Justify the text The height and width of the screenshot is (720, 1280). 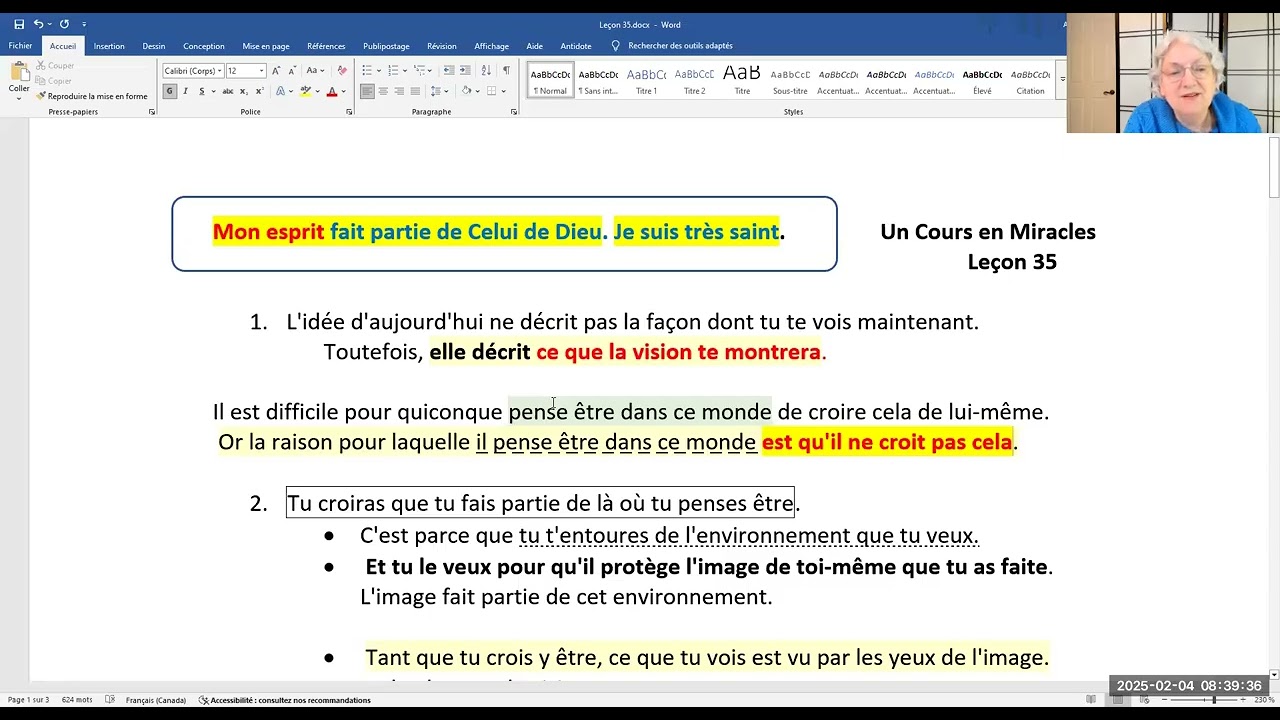pos(416,91)
